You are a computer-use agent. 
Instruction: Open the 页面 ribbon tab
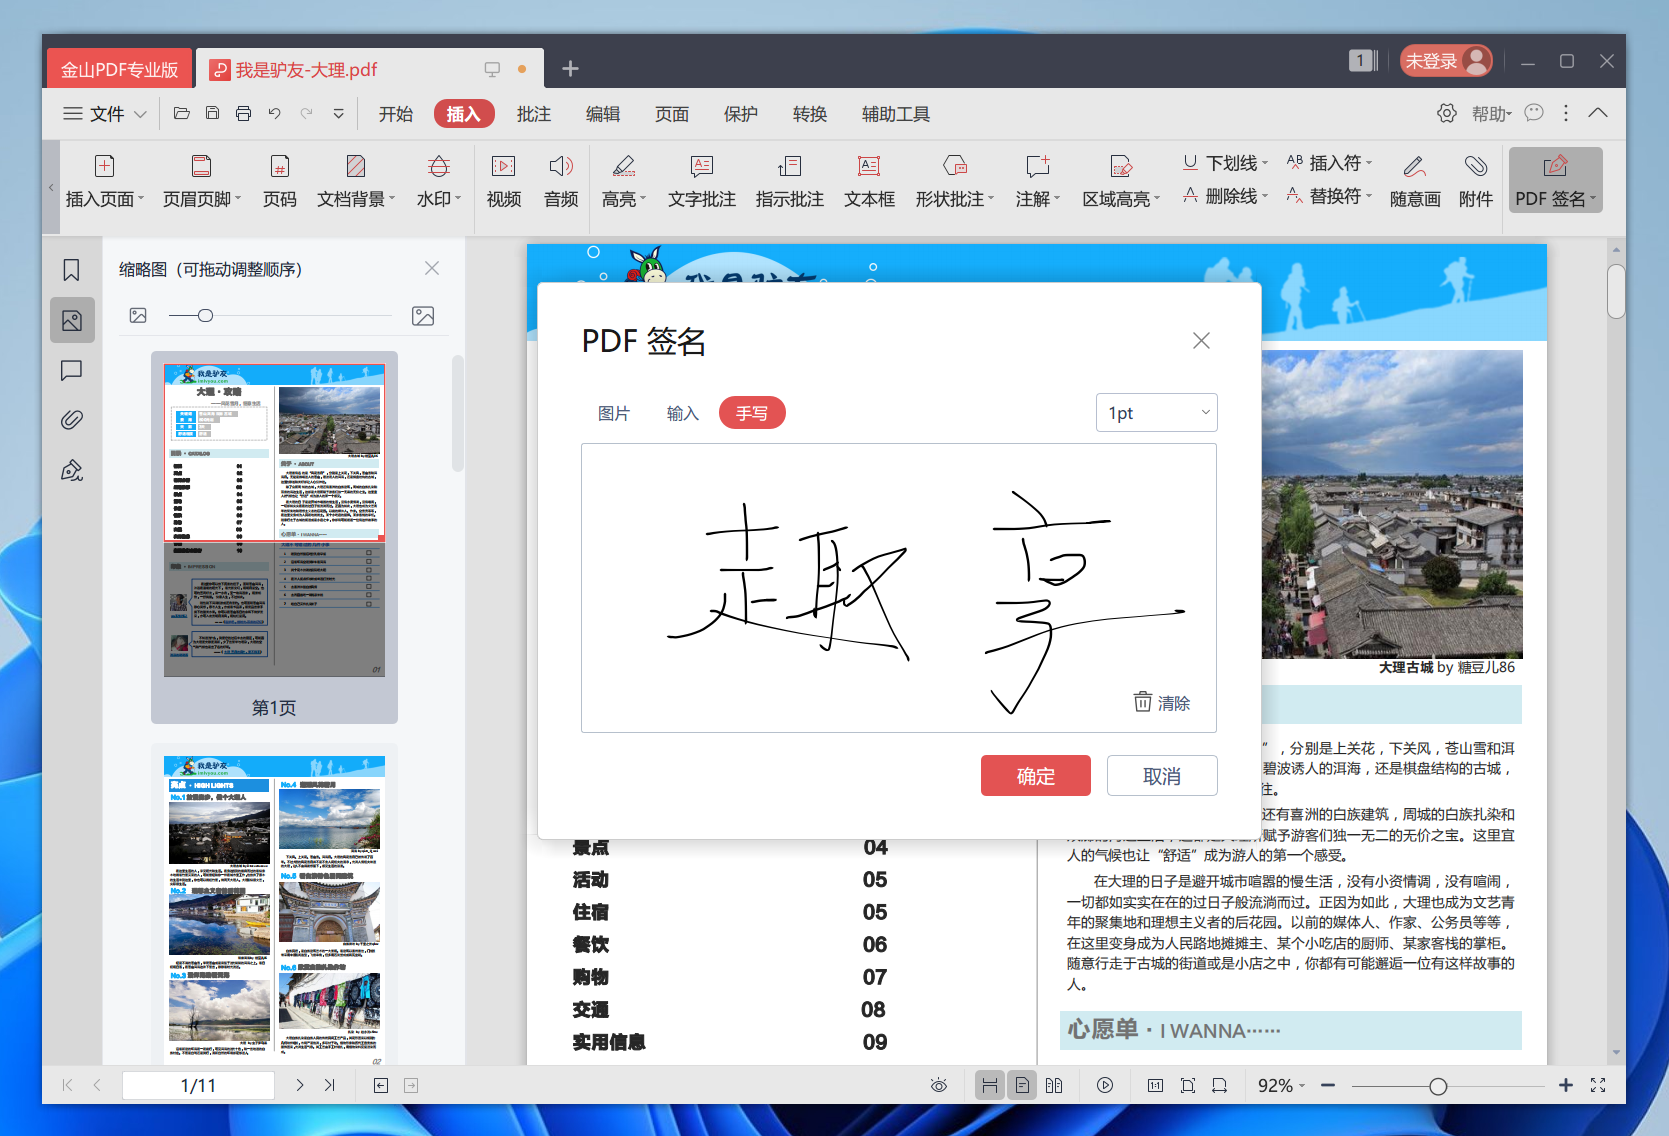(x=672, y=114)
